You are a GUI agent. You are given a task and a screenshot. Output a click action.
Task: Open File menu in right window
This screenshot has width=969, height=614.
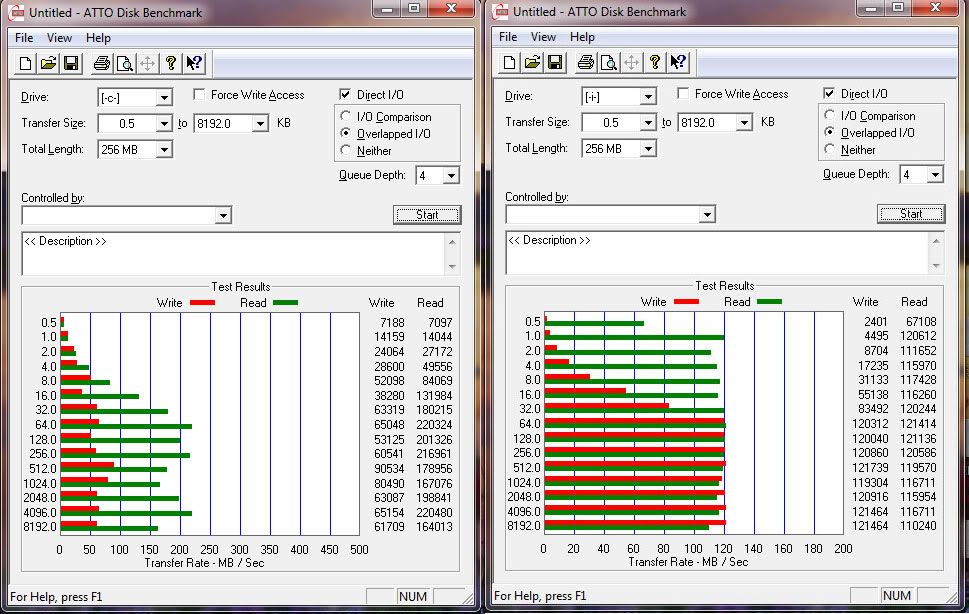508,36
